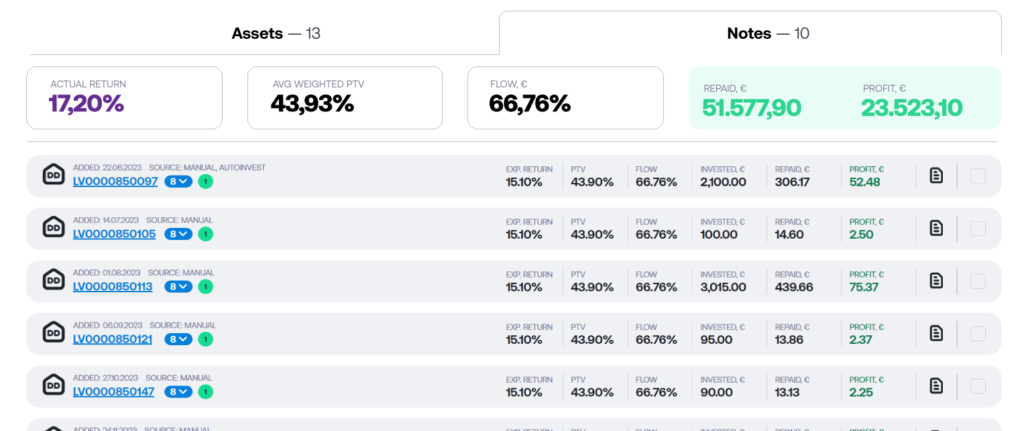Open note link LV0000850105
Viewport: 1024px width, 431px height.
point(114,234)
